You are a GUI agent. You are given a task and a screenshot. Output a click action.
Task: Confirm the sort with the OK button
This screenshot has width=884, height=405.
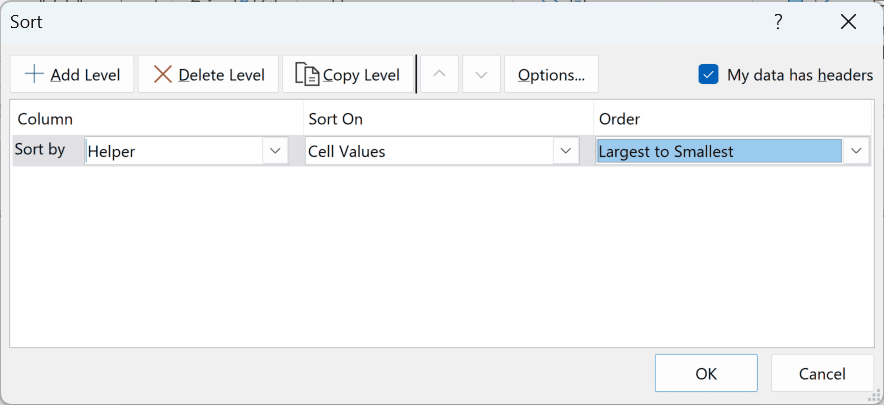tap(706, 373)
